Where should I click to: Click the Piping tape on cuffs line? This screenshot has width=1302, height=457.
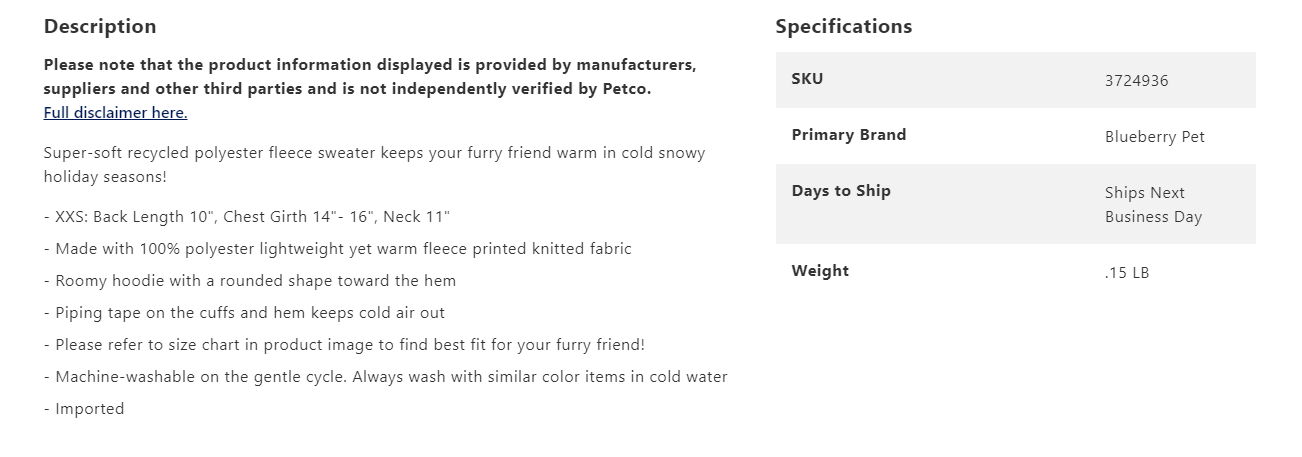(245, 313)
